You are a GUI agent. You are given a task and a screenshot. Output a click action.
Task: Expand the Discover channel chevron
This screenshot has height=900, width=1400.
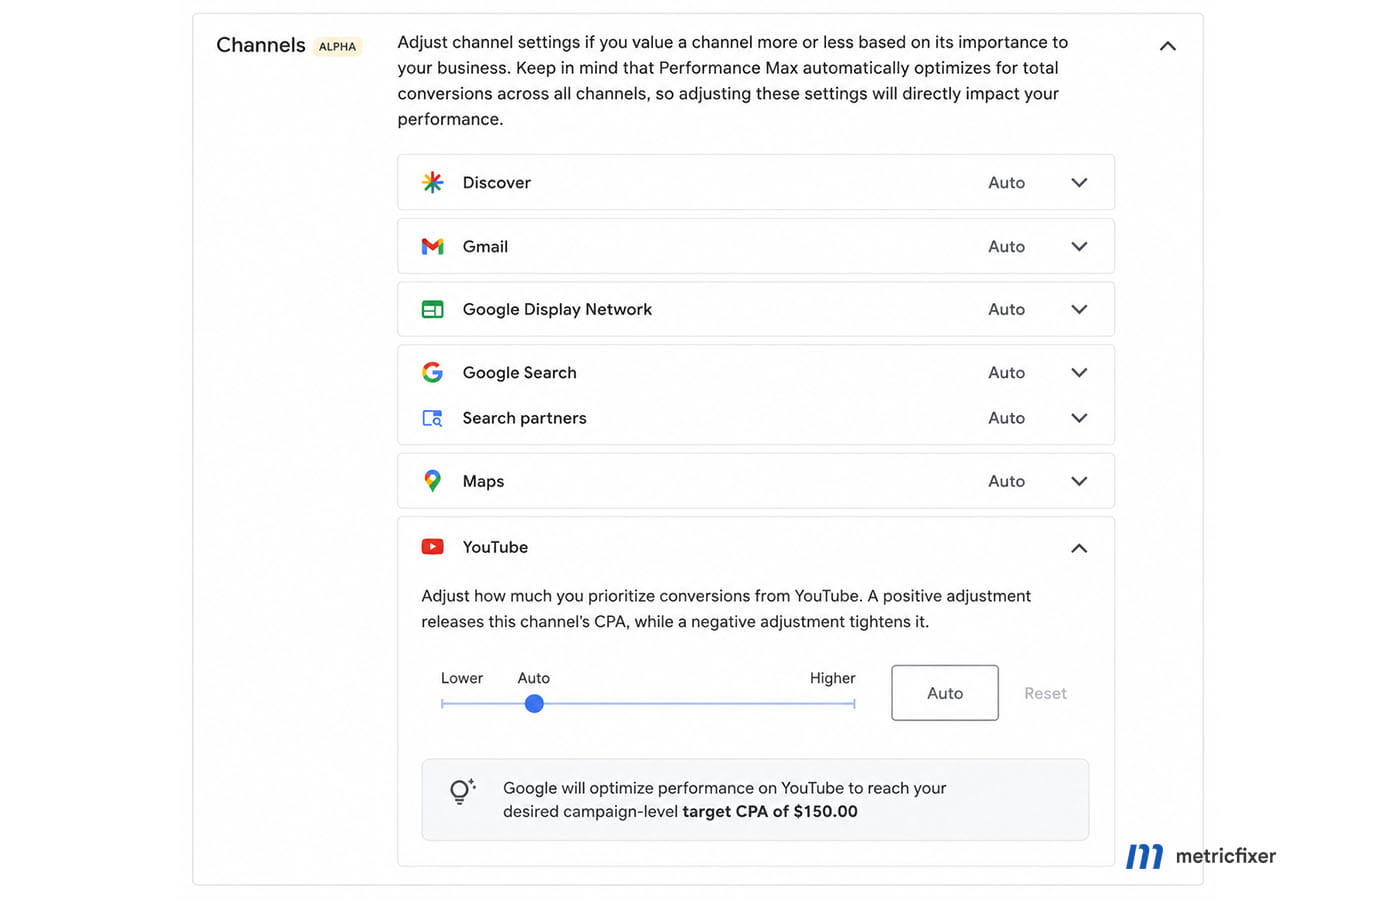point(1079,183)
